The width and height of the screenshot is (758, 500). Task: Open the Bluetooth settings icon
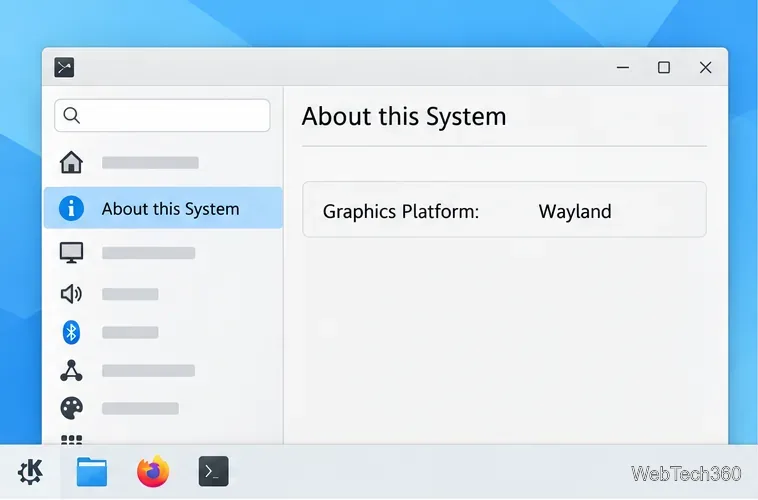[x=71, y=332]
